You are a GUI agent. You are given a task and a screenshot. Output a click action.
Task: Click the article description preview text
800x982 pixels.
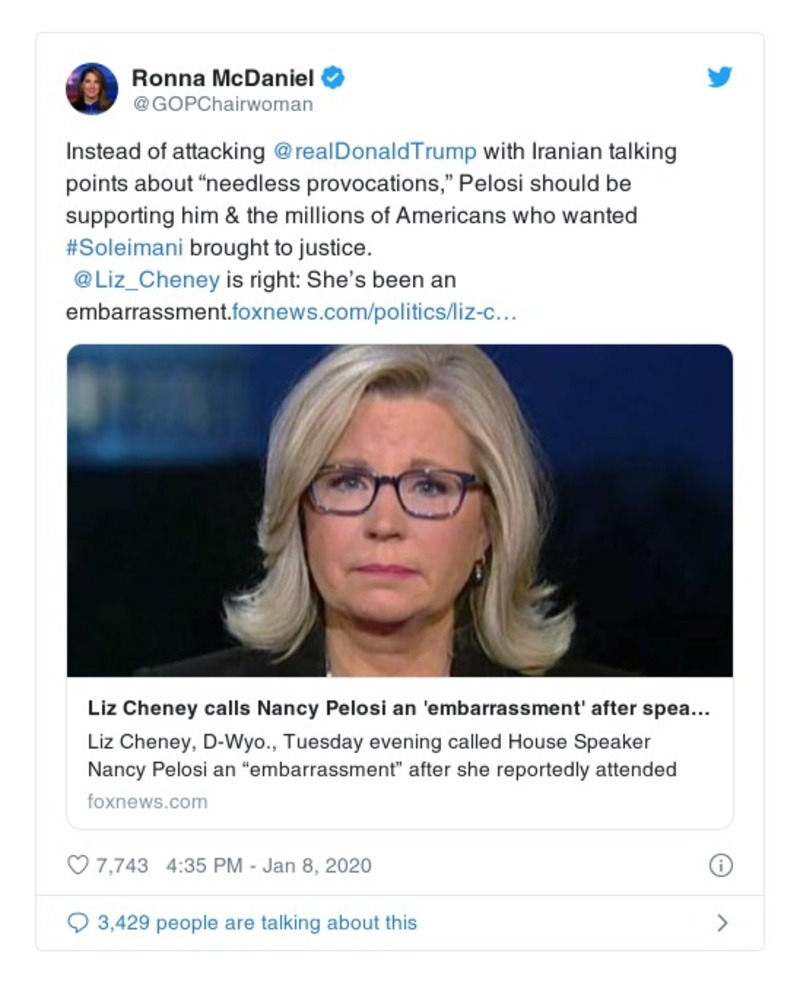click(x=382, y=755)
